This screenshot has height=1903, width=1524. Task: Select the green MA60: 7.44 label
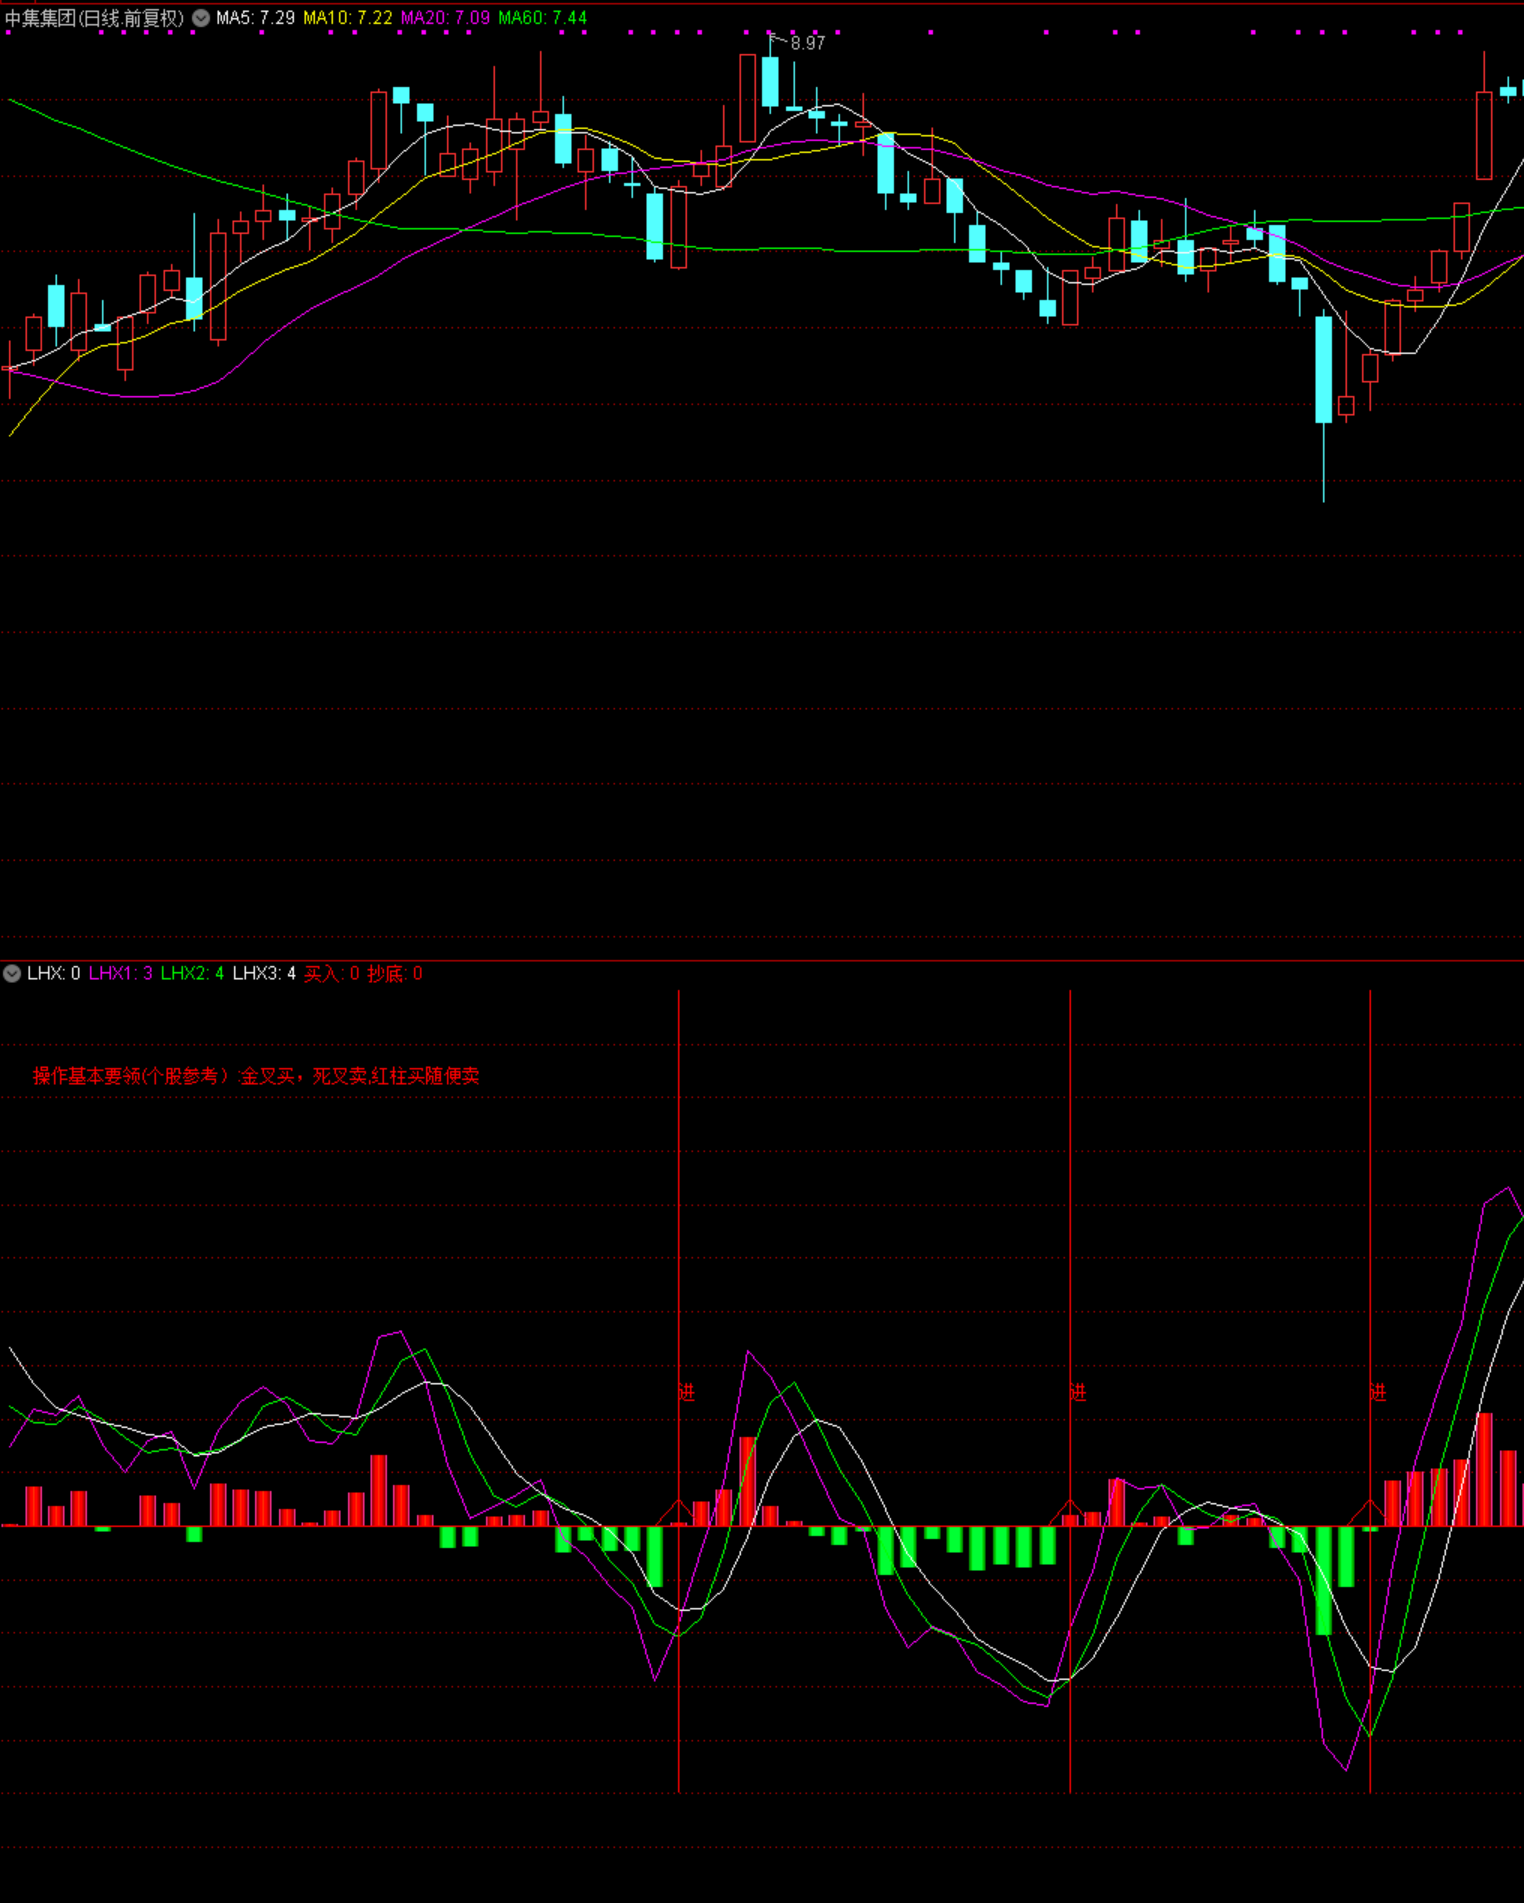tap(543, 18)
